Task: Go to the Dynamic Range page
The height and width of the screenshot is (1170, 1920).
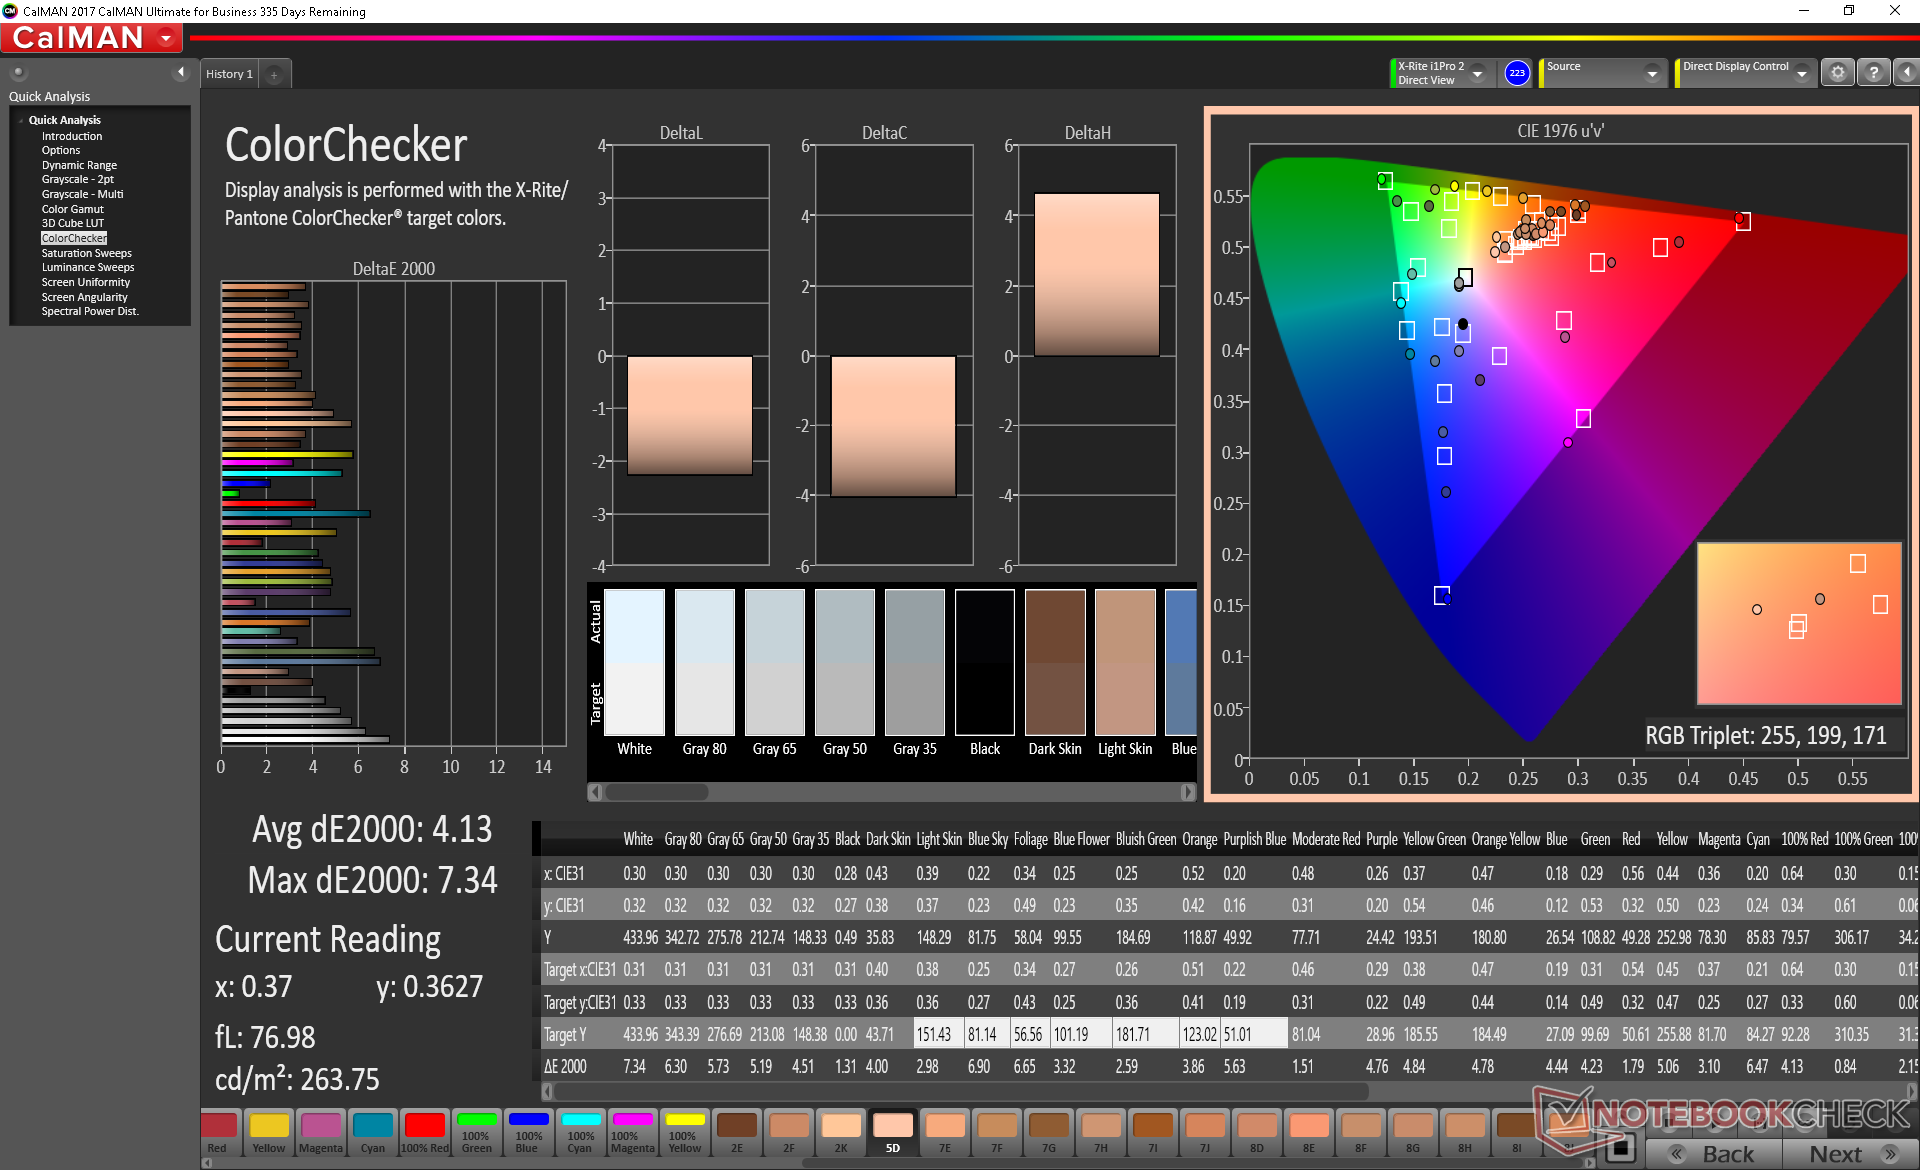Action: click(x=79, y=165)
